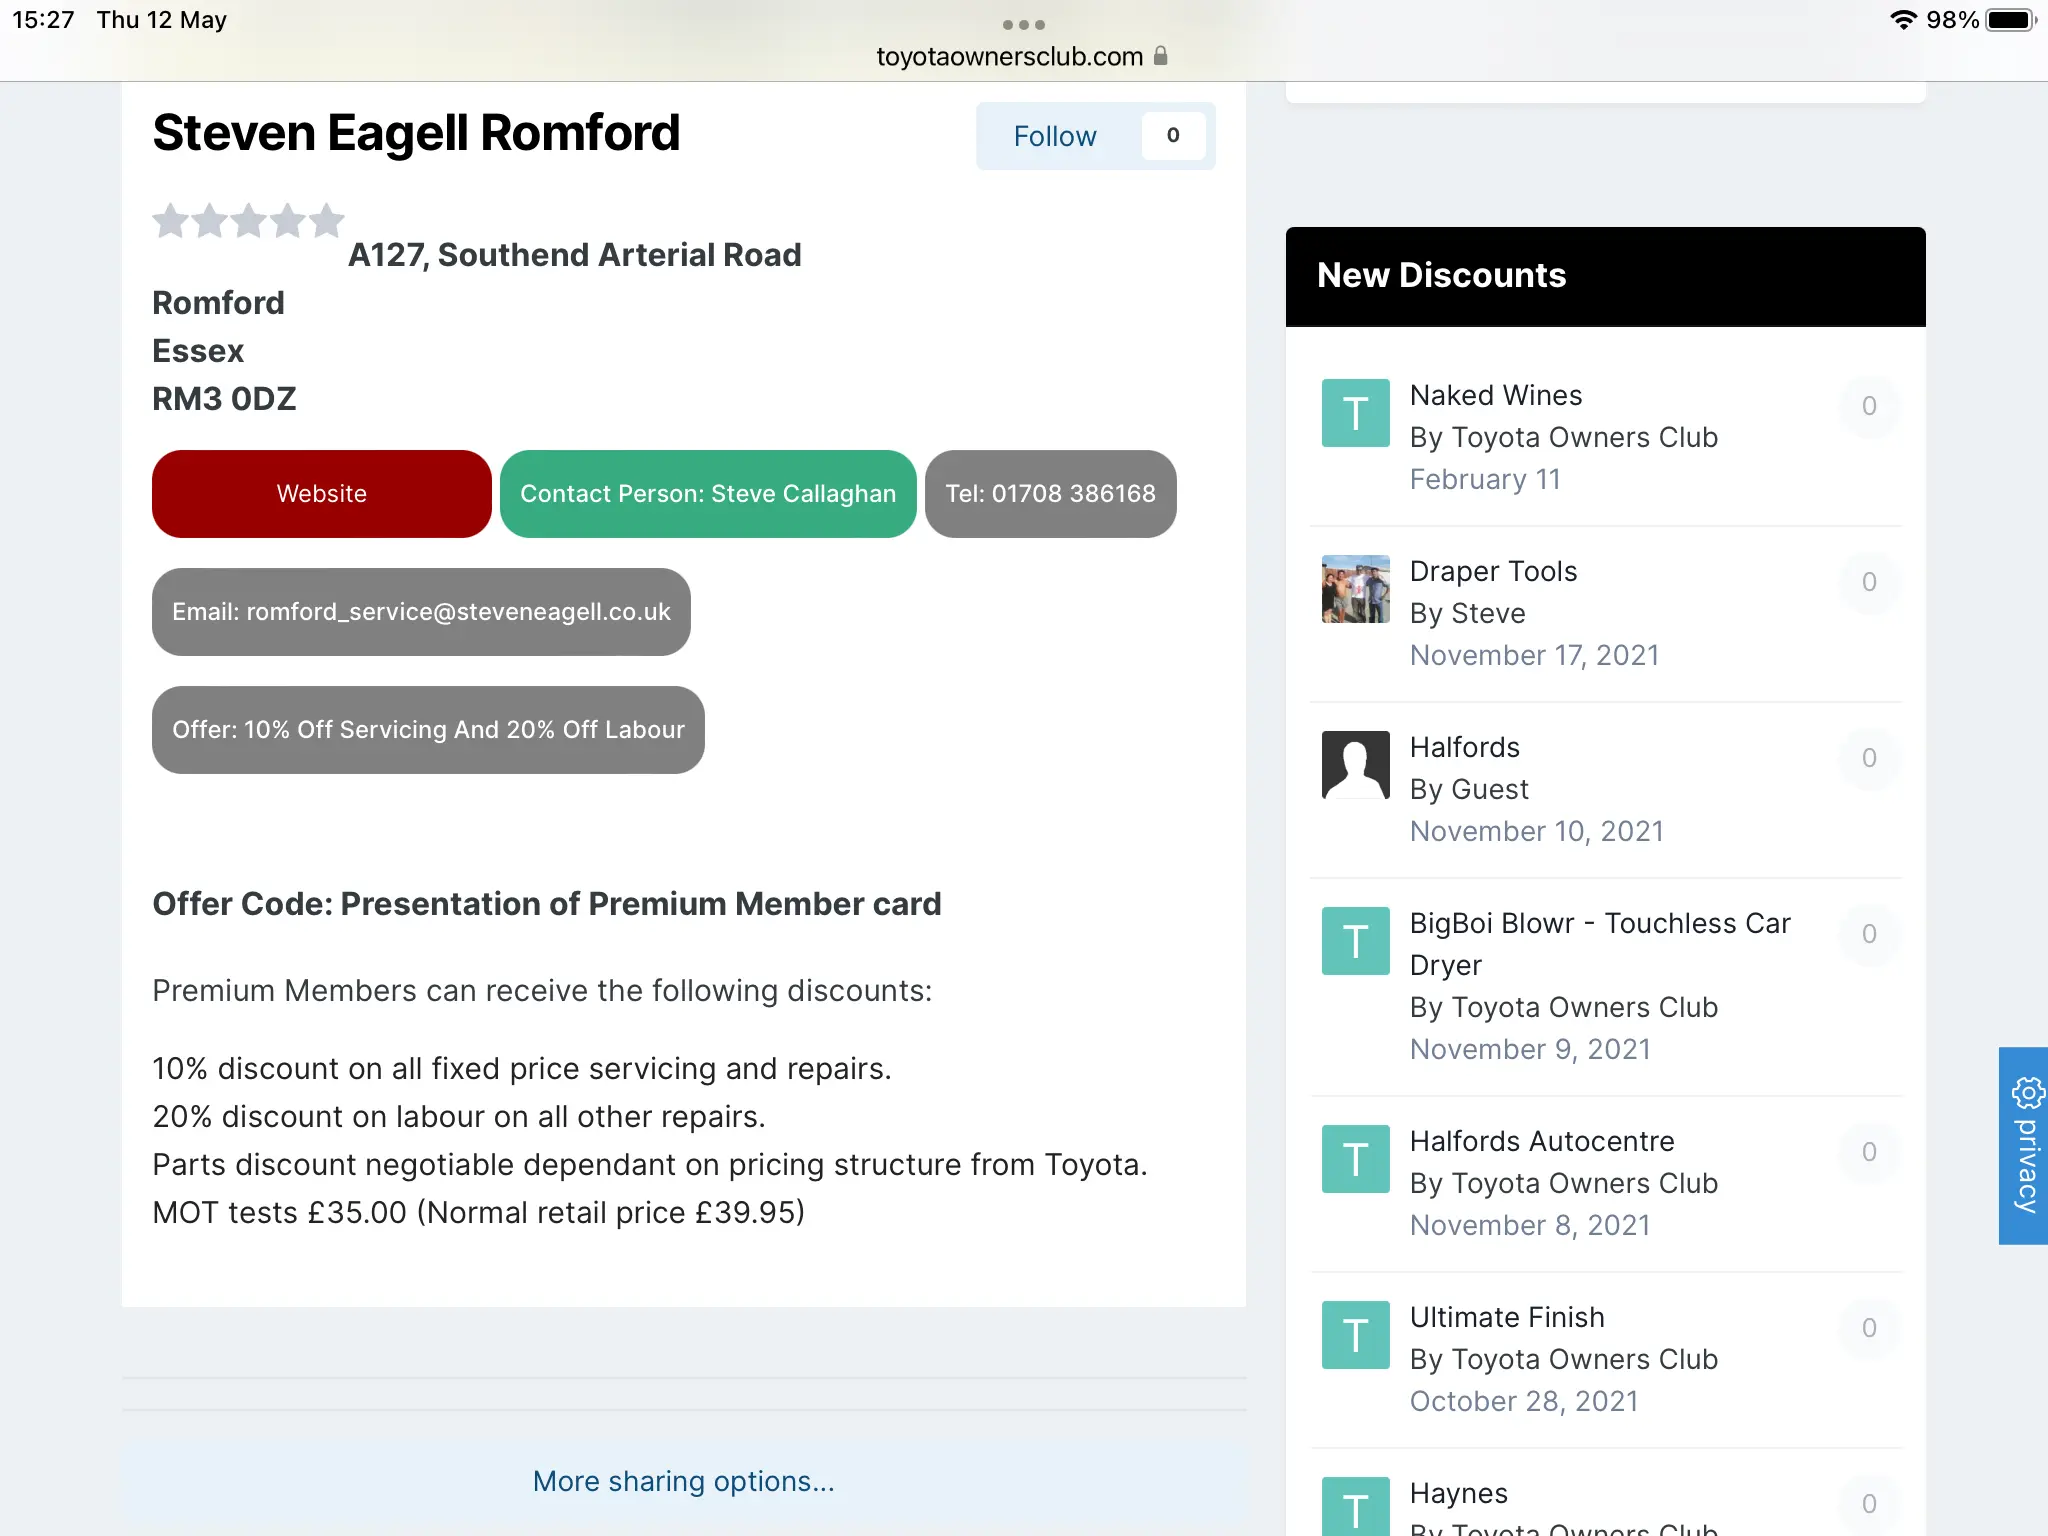Click the star rating for Steven Eagell Romford
This screenshot has height=1536, width=2048.
coord(248,220)
